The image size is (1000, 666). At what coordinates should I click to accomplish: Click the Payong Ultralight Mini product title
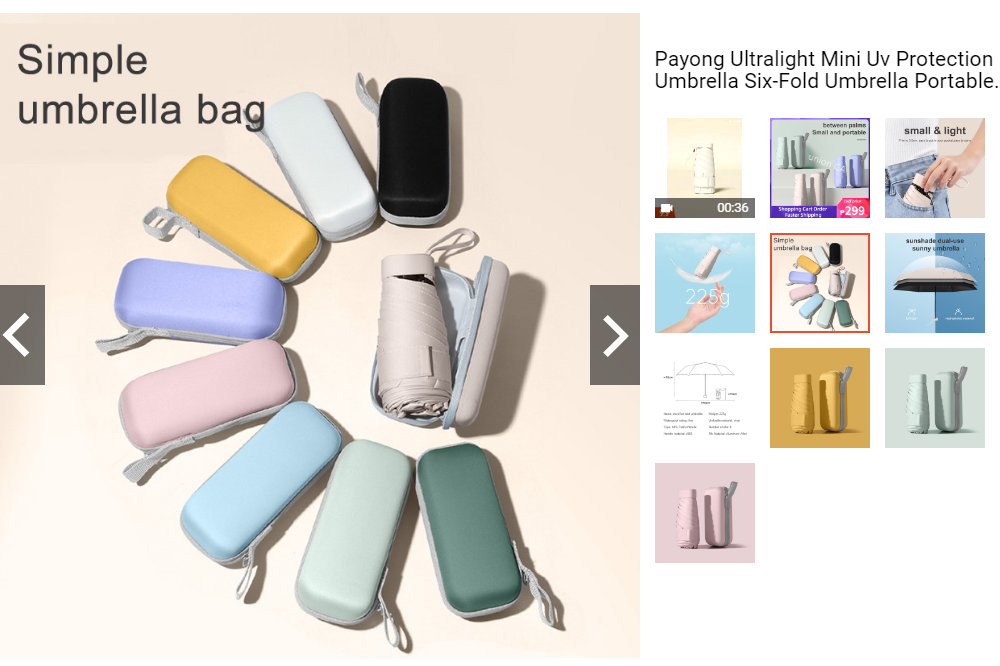[x=827, y=70]
